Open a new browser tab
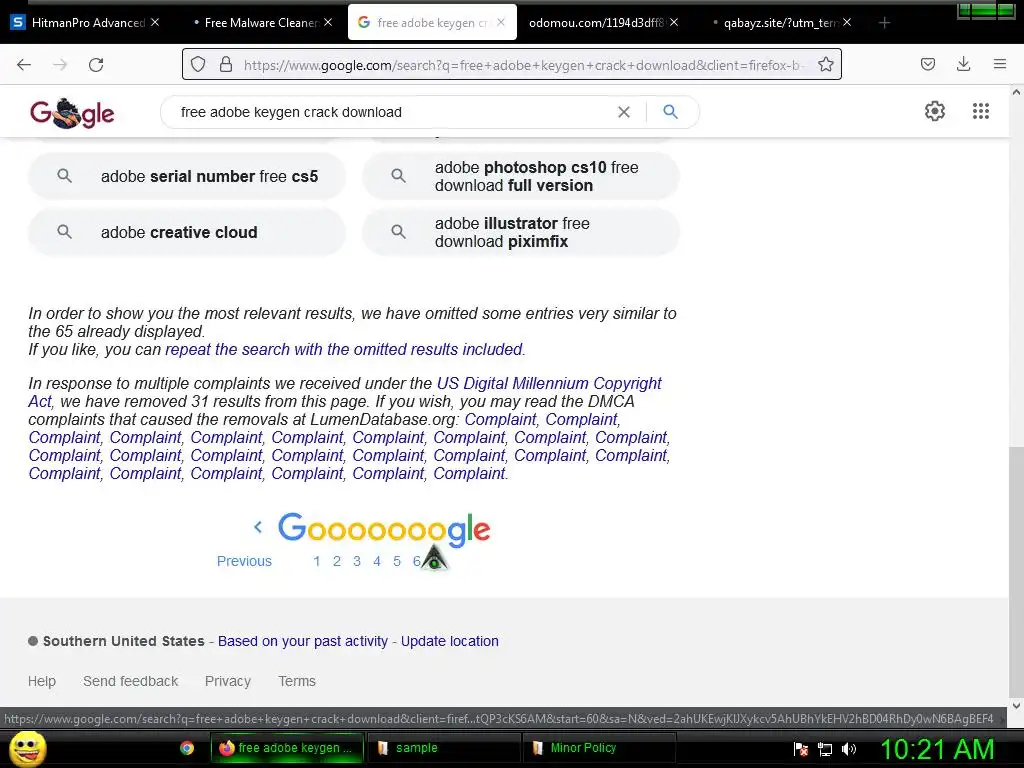The height and width of the screenshot is (768, 1024). 884,23
